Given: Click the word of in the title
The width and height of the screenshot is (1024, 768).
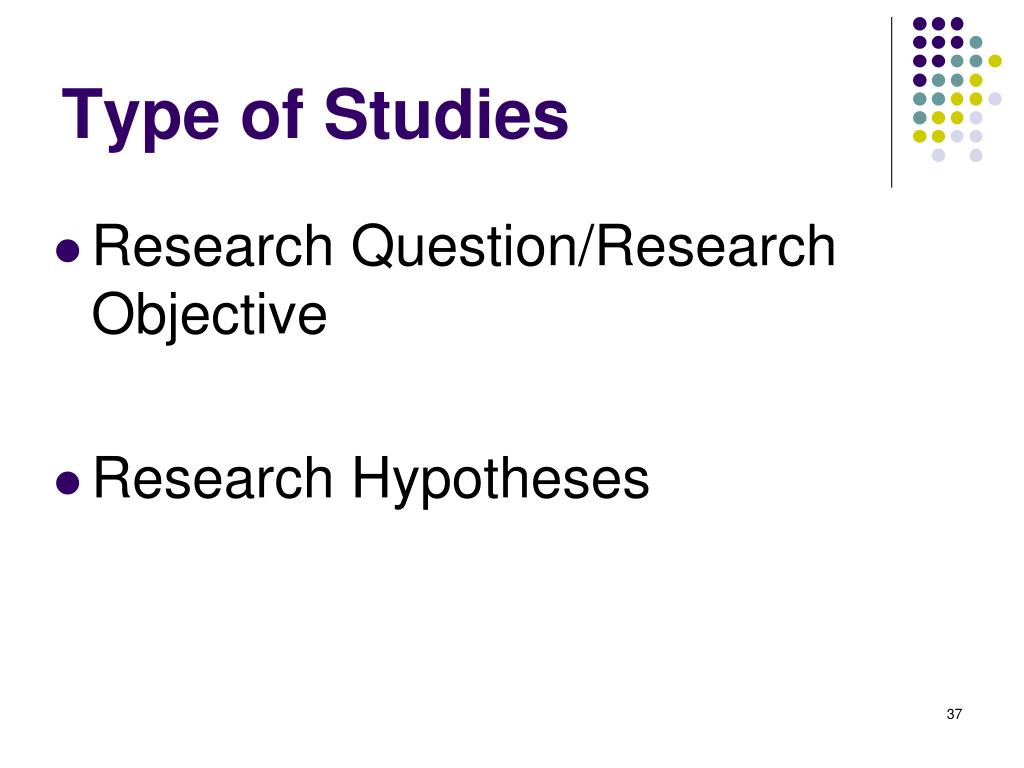Looking at the screenshot, I should (271, 113).
